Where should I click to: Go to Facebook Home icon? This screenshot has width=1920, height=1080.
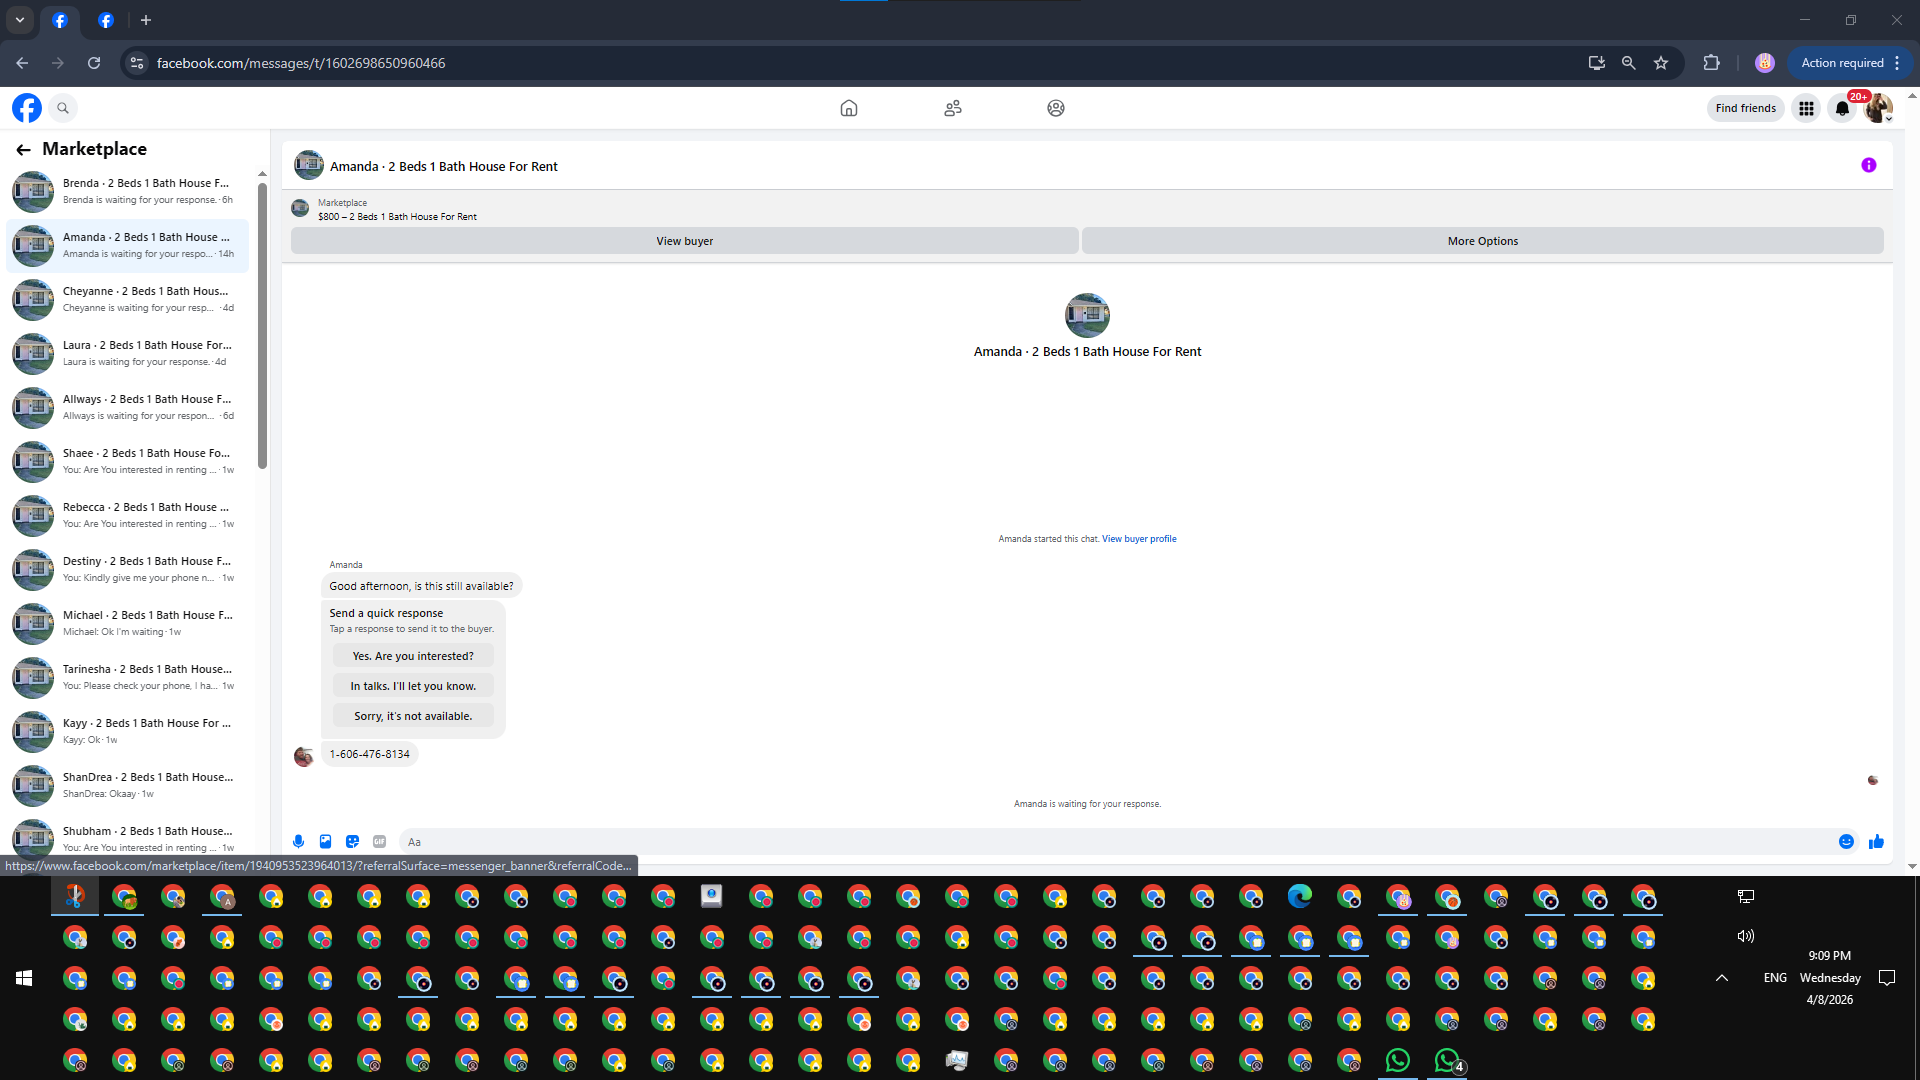pos(849,109)
